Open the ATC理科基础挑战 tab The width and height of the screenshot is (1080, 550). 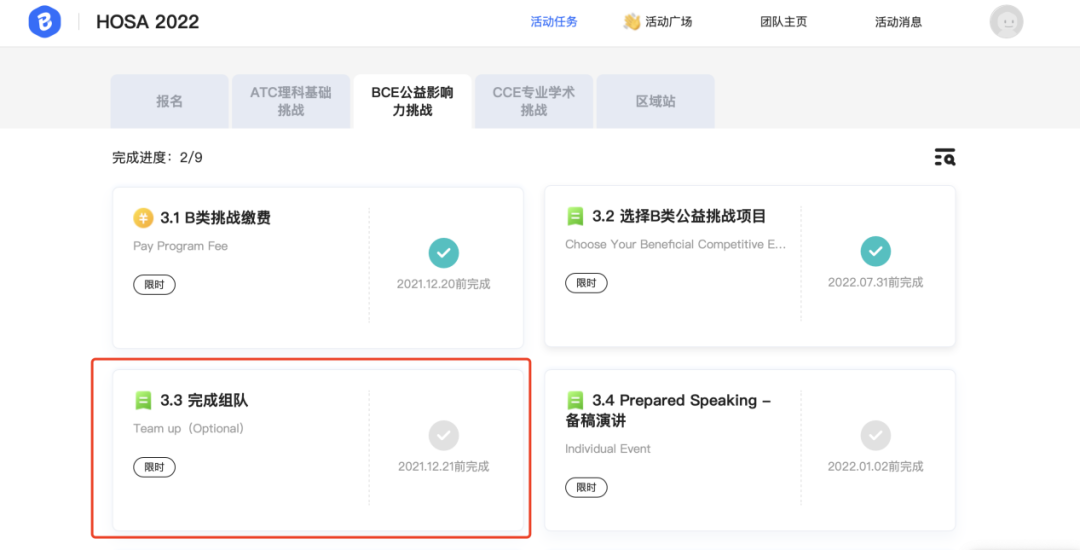[x=290, y=101]
